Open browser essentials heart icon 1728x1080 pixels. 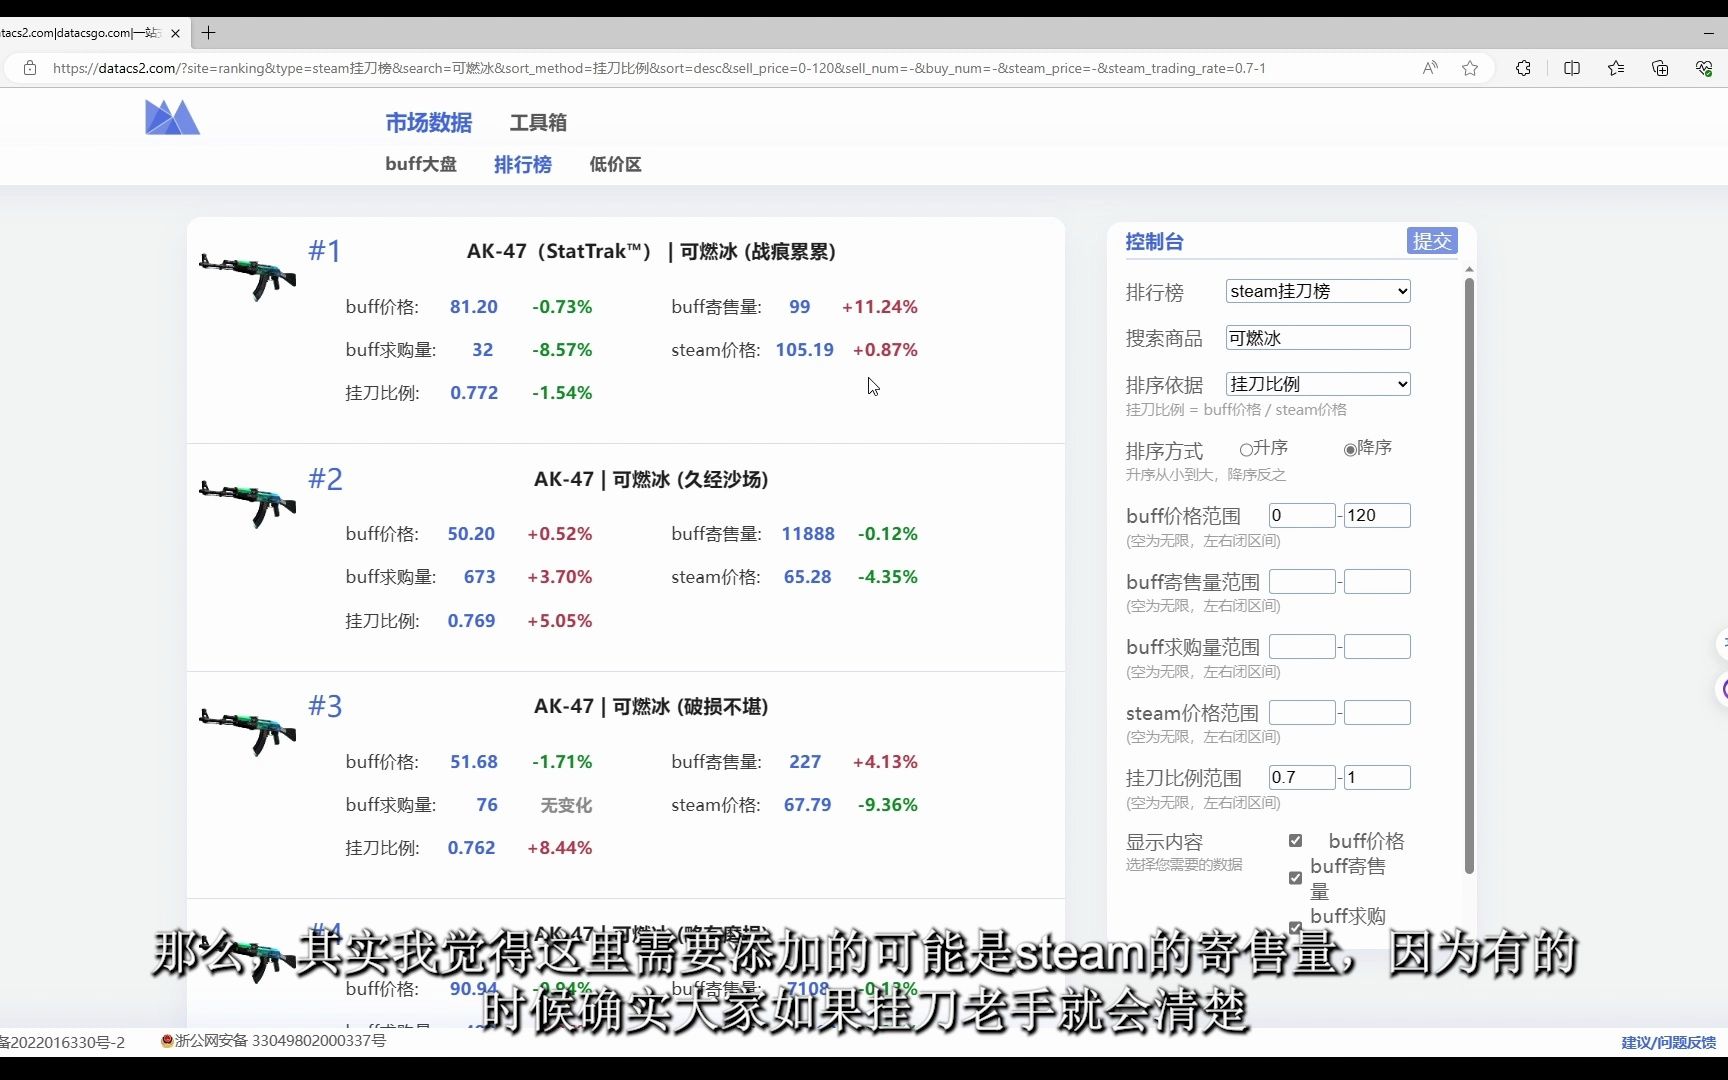point(1704,68)
